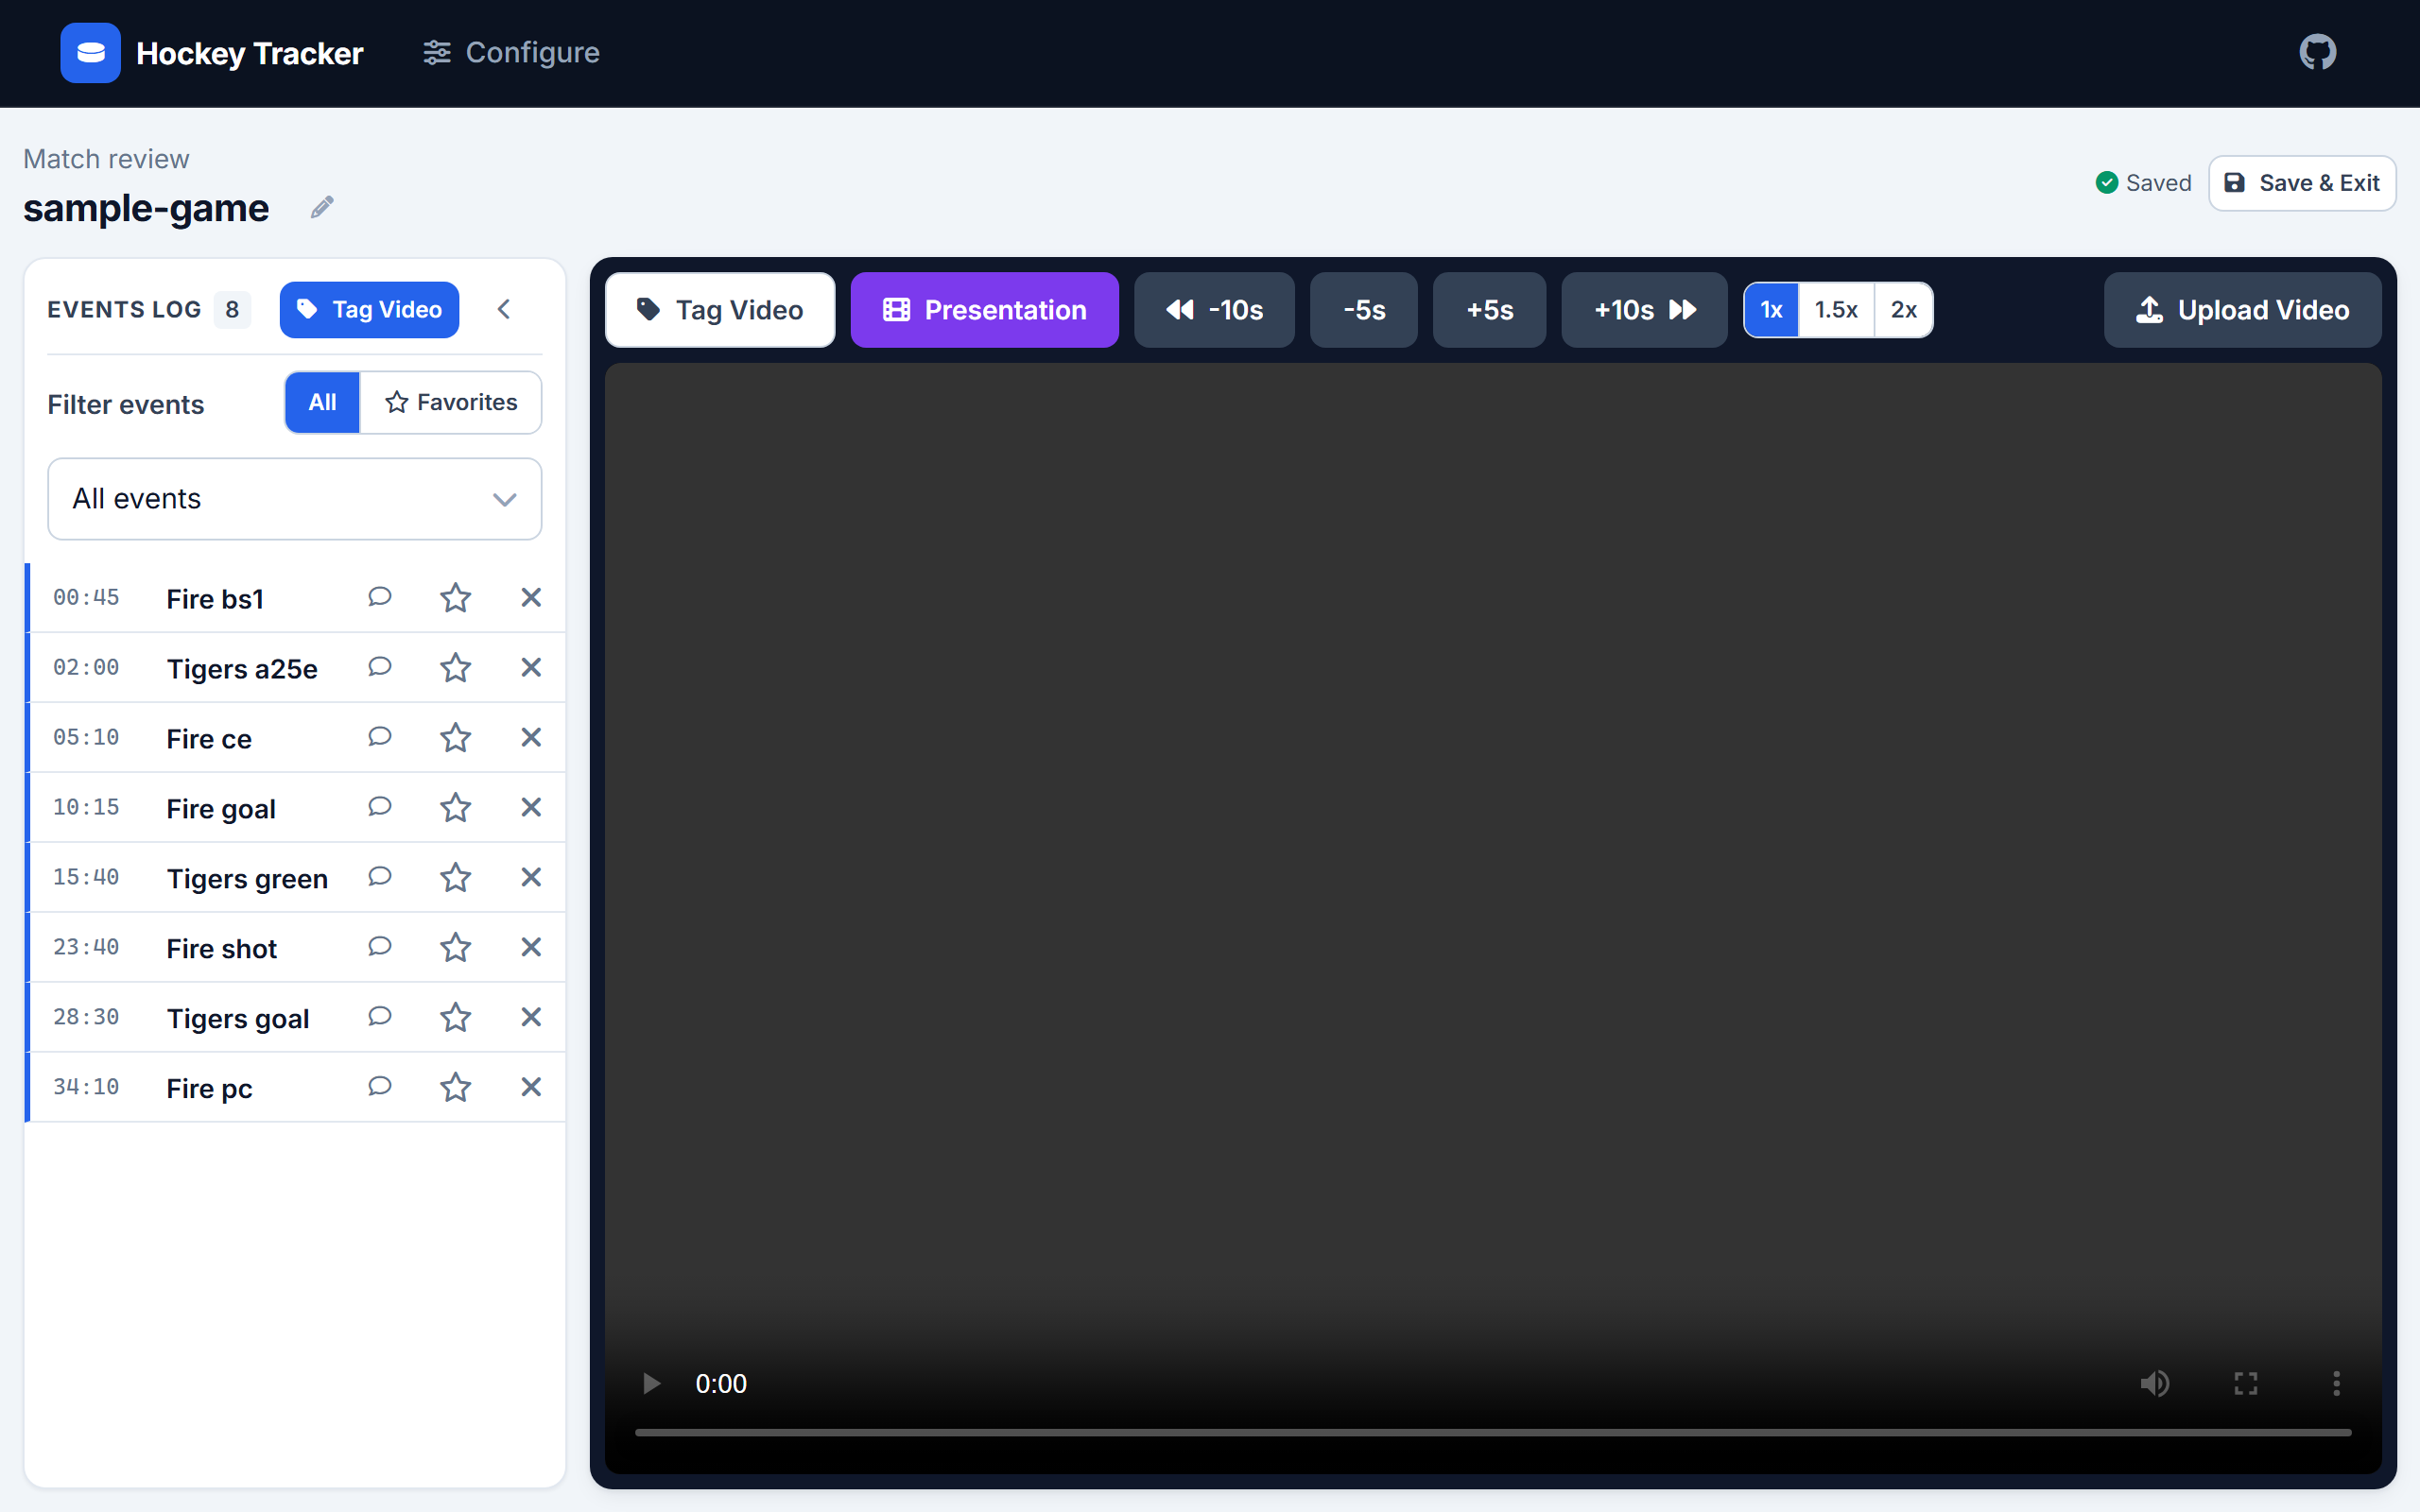The image size is (2420, 1512).
Task: Open video more options menu
Action: 2336,1383
